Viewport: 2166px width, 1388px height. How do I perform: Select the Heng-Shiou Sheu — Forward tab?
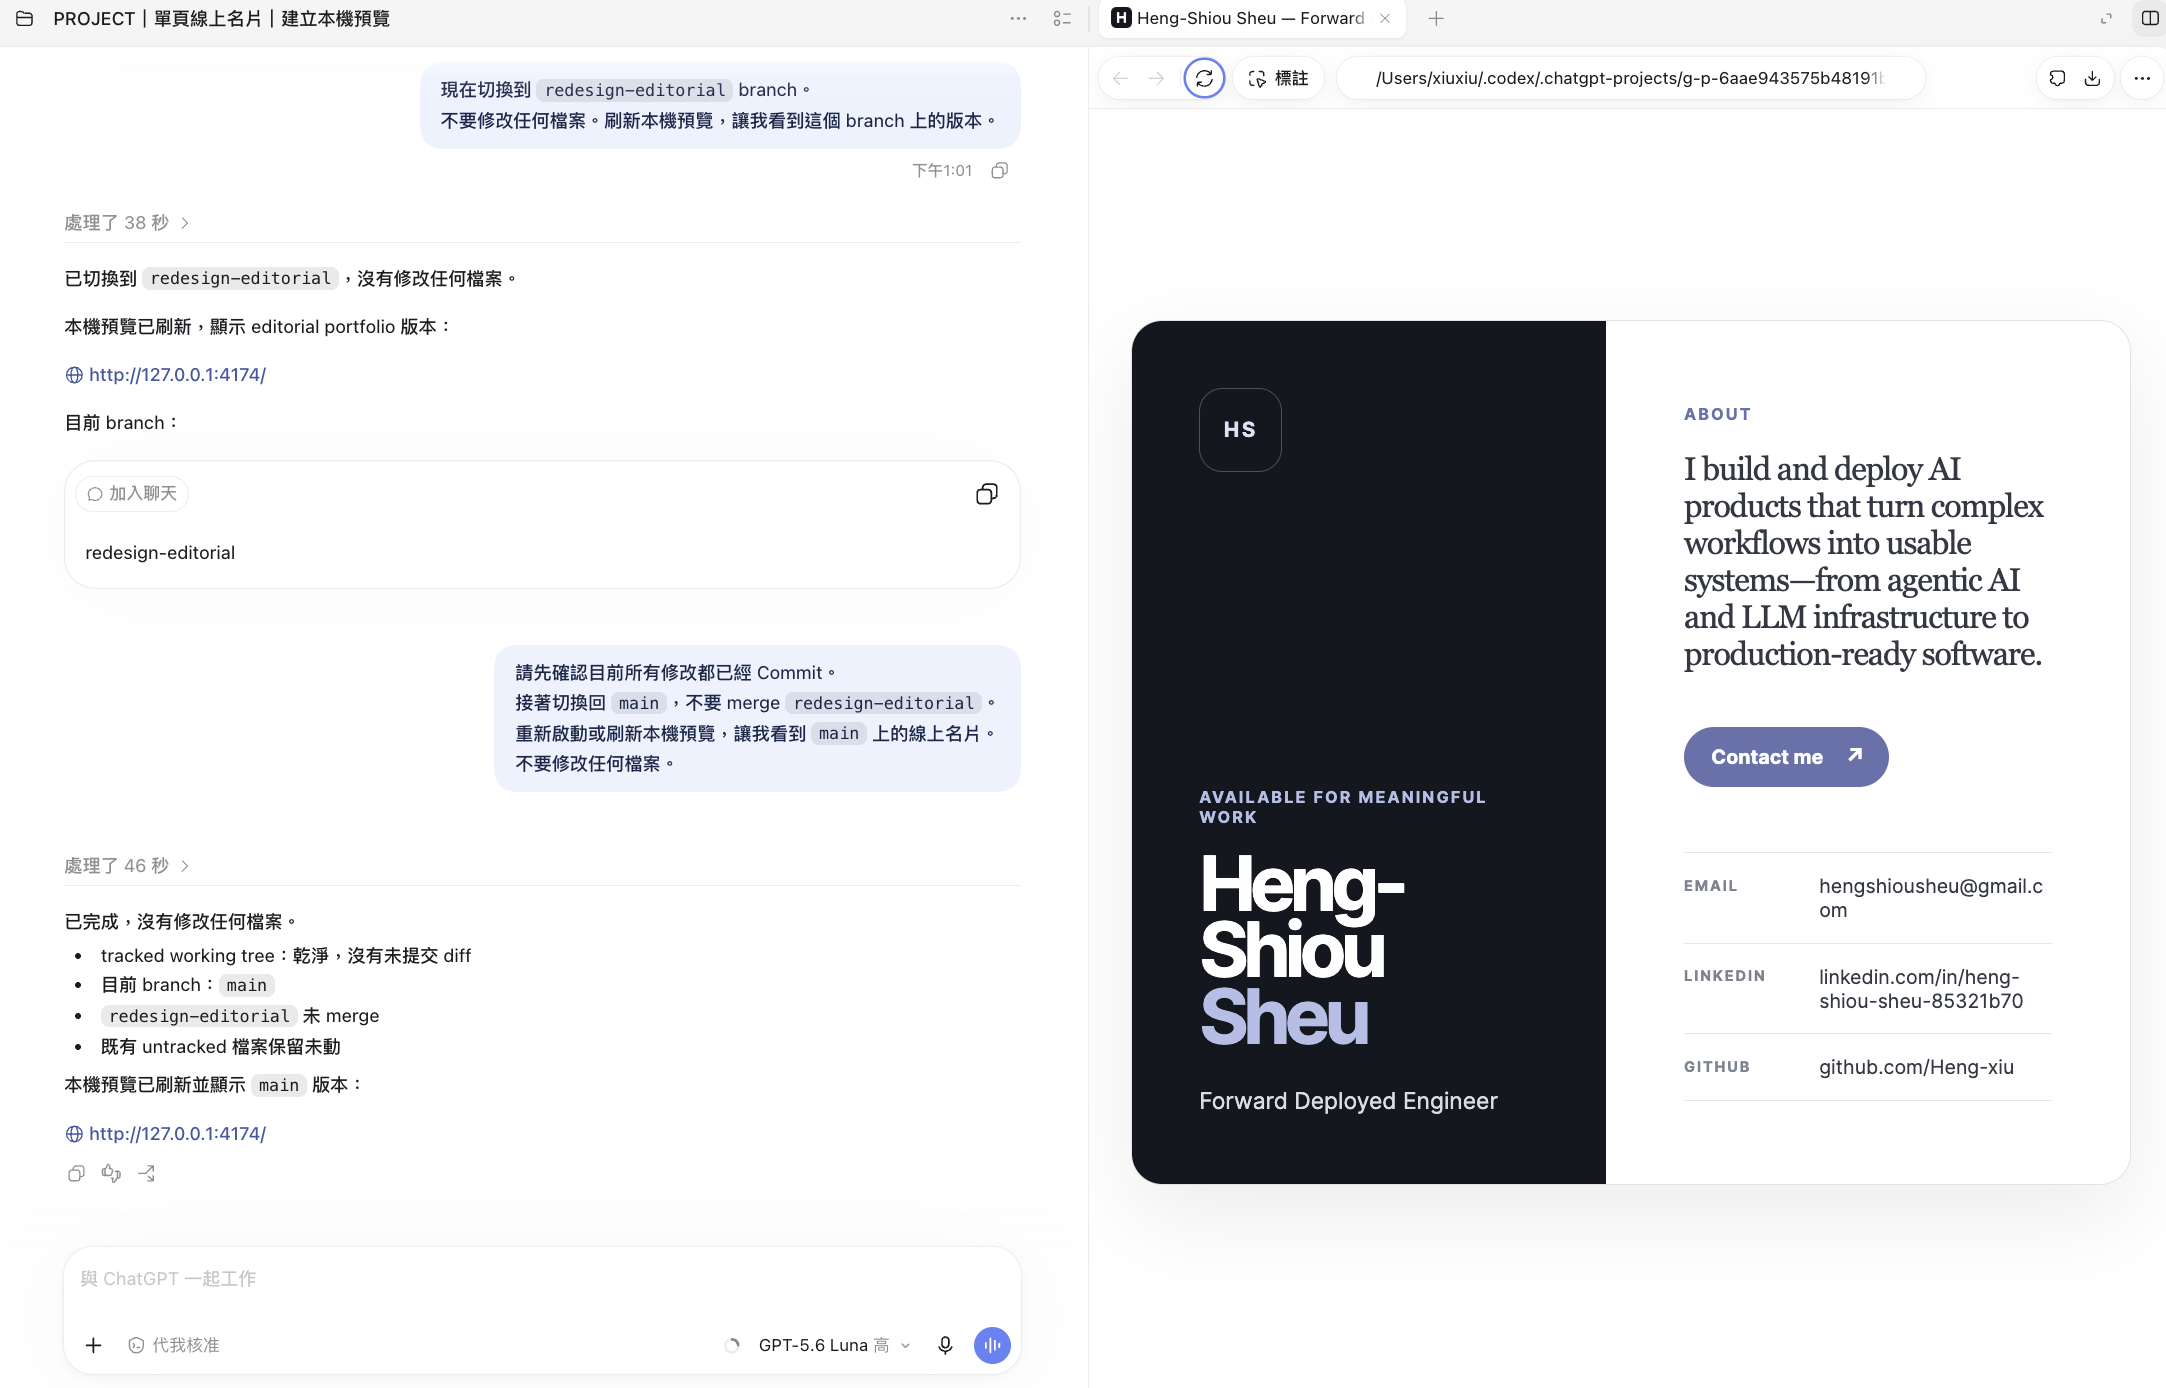[x=1250, y=18]
